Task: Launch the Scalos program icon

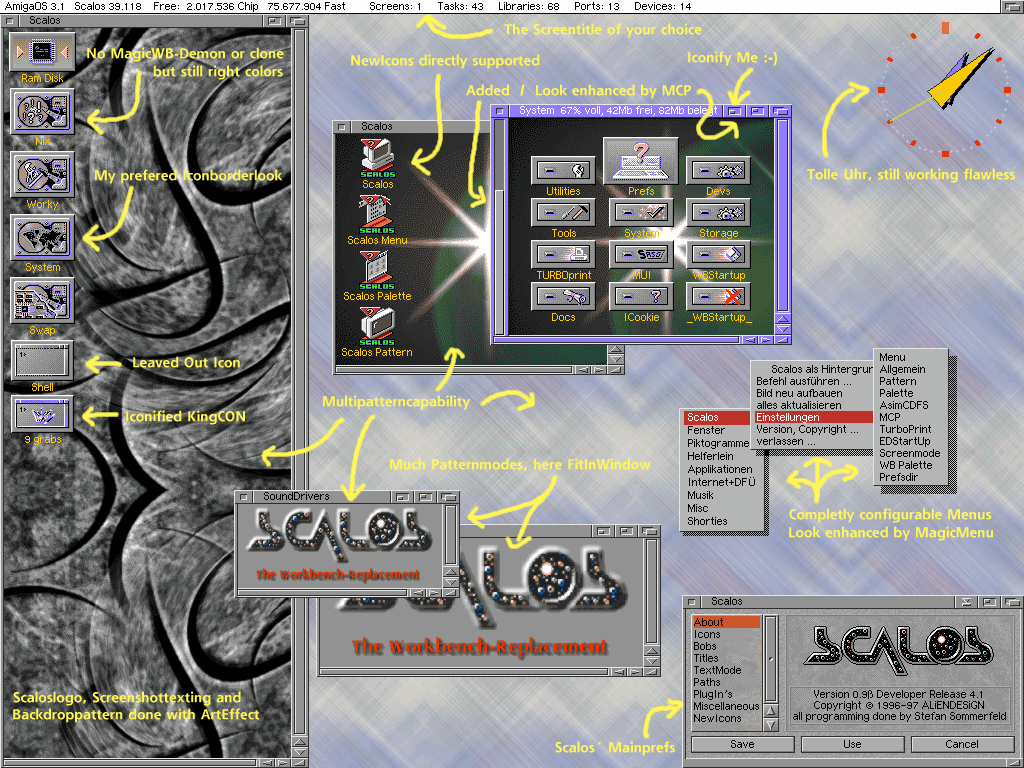Action: (x=377, y=158)
